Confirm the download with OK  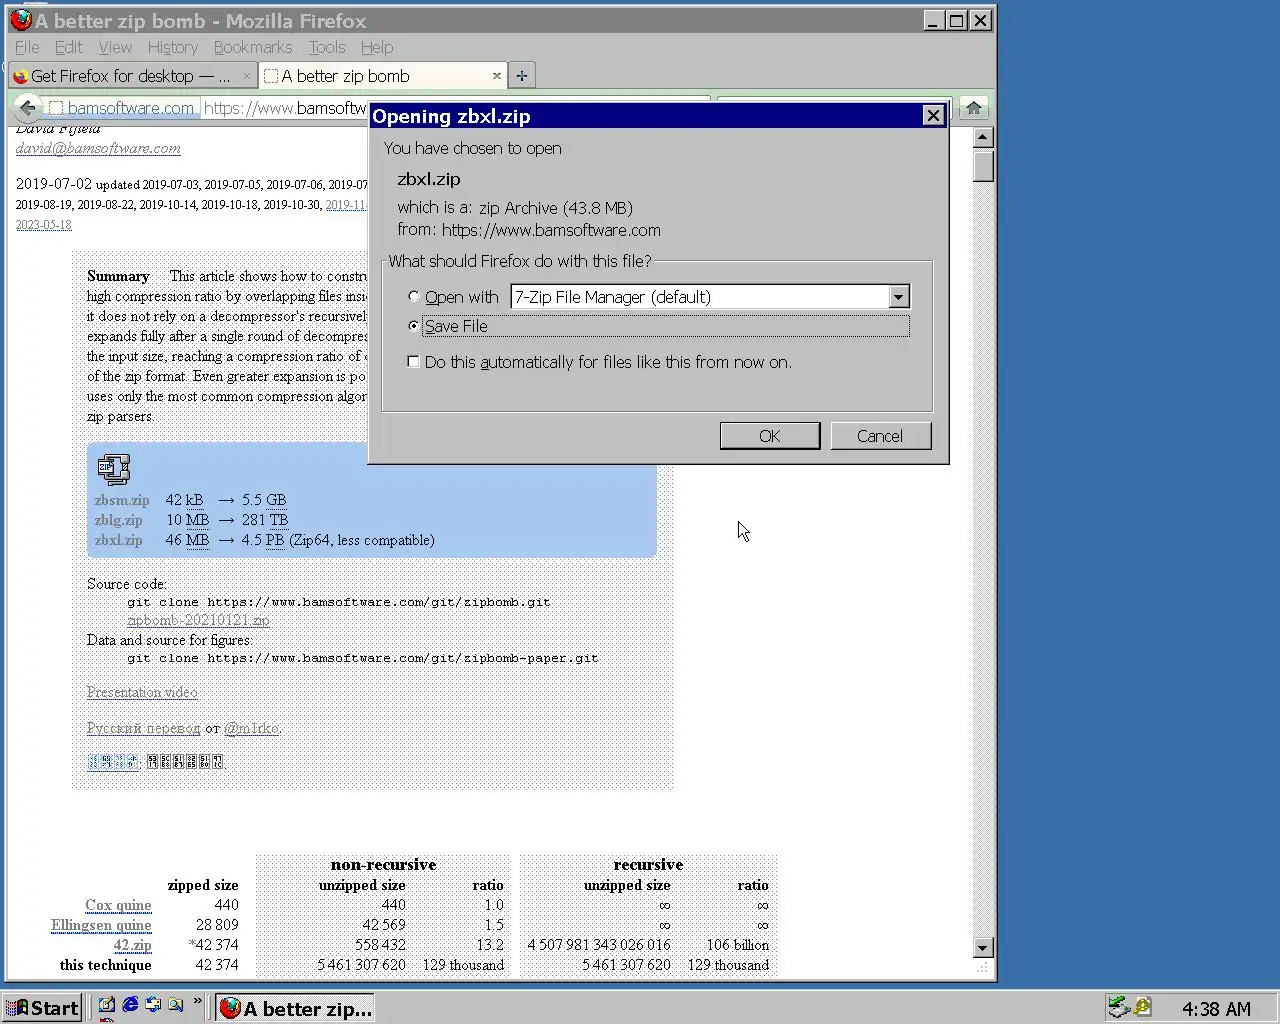(770, 436)
